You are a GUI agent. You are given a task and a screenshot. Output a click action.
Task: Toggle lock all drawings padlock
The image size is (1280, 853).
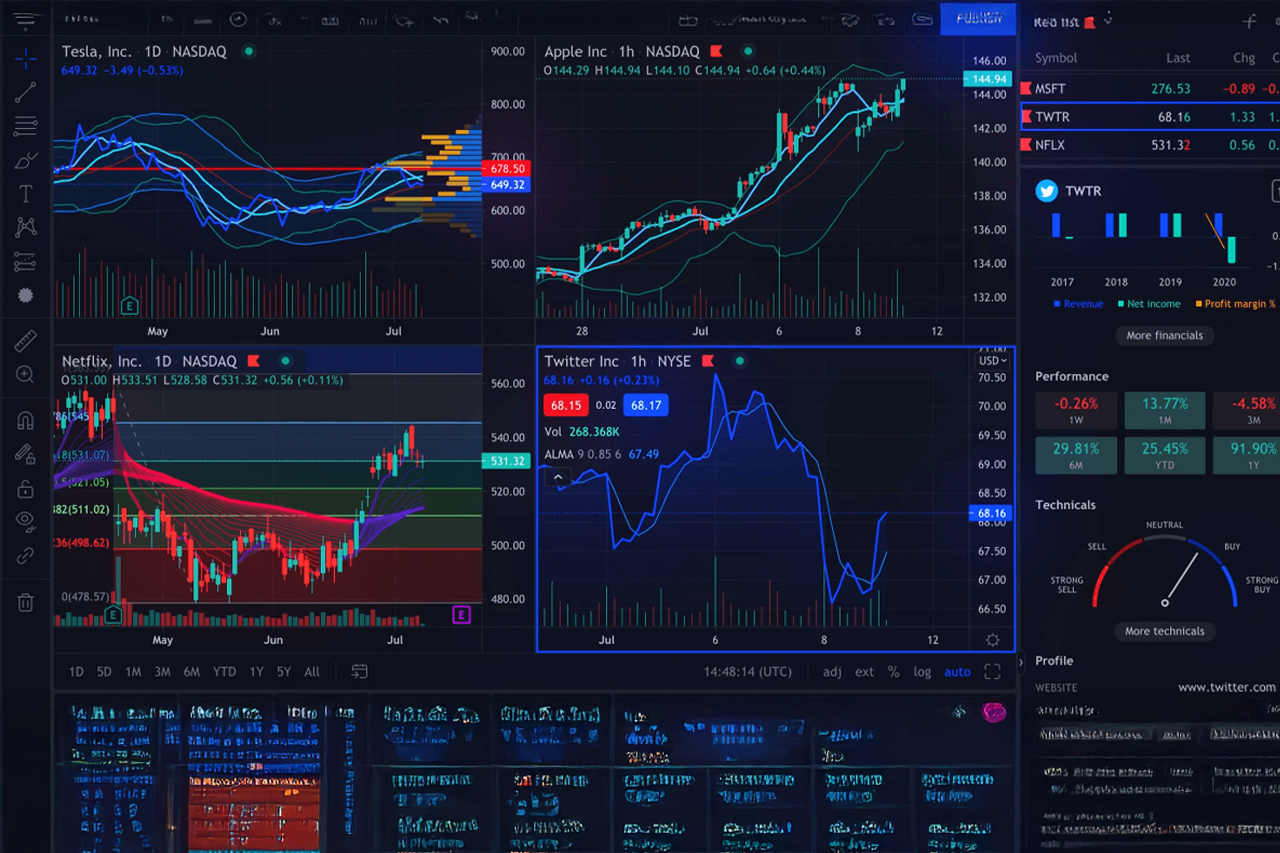click(26, 489)
